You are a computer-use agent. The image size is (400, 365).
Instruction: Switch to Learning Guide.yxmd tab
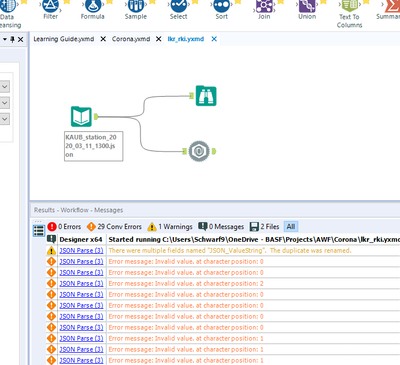[64, 39]
